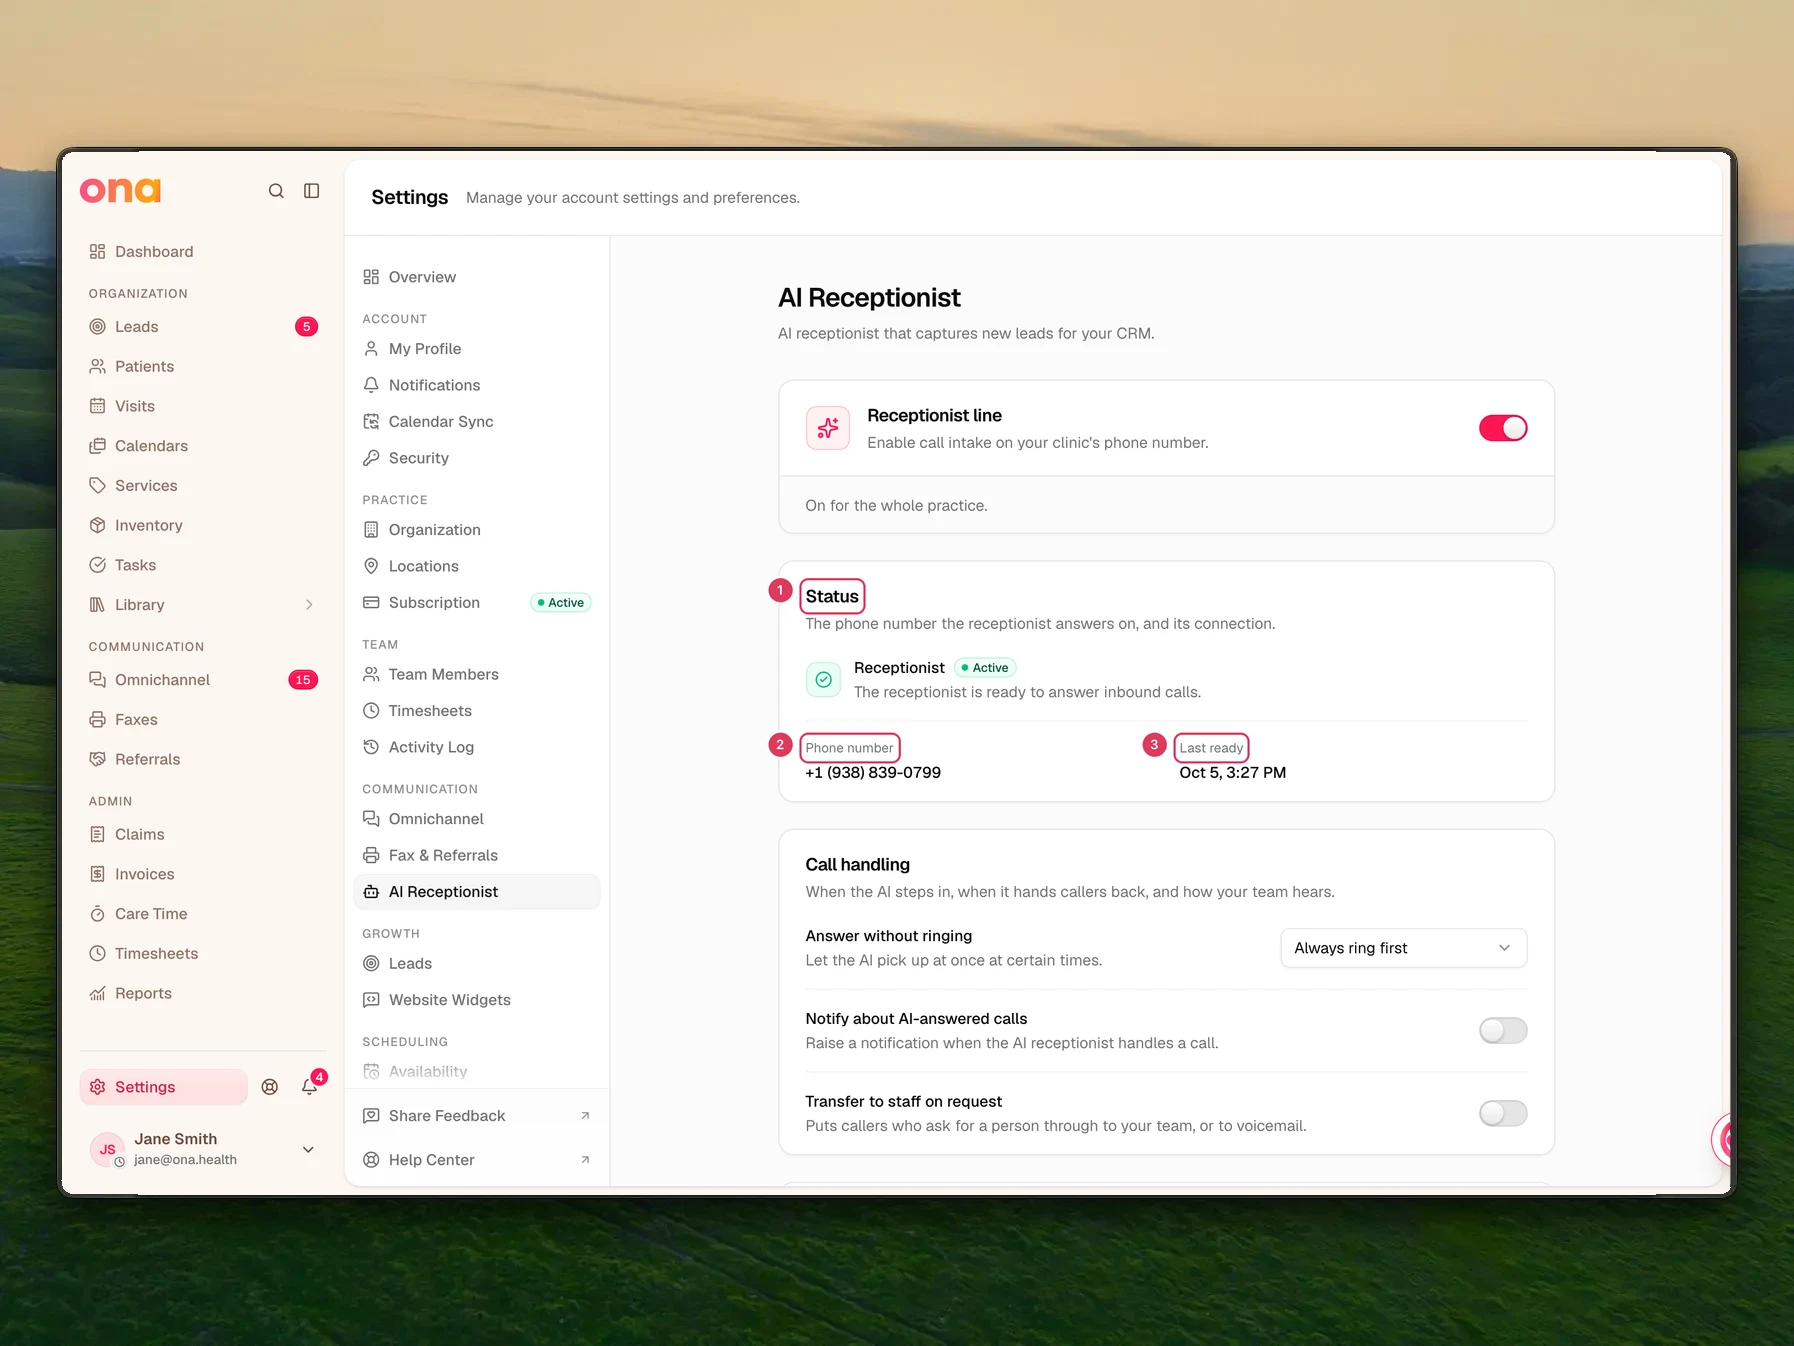The image size is (1794, 1346).
Task: Open Share Feedback link
Action: (477, 1116)
